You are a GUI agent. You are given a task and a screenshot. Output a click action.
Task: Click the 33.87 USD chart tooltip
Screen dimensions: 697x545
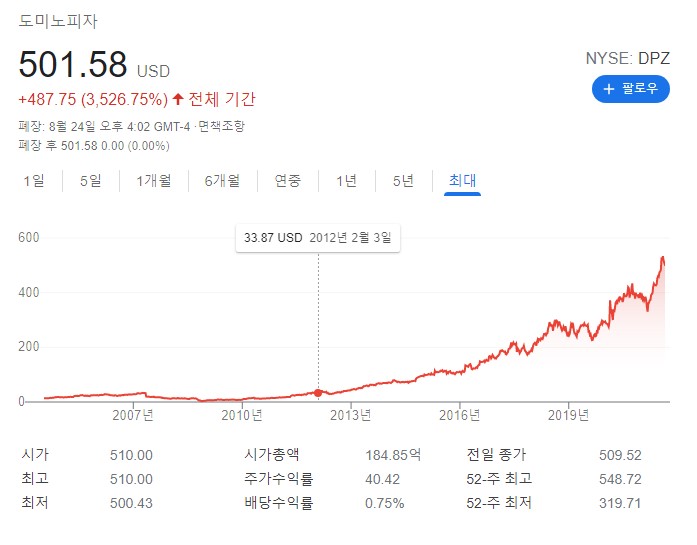point(318,238)
